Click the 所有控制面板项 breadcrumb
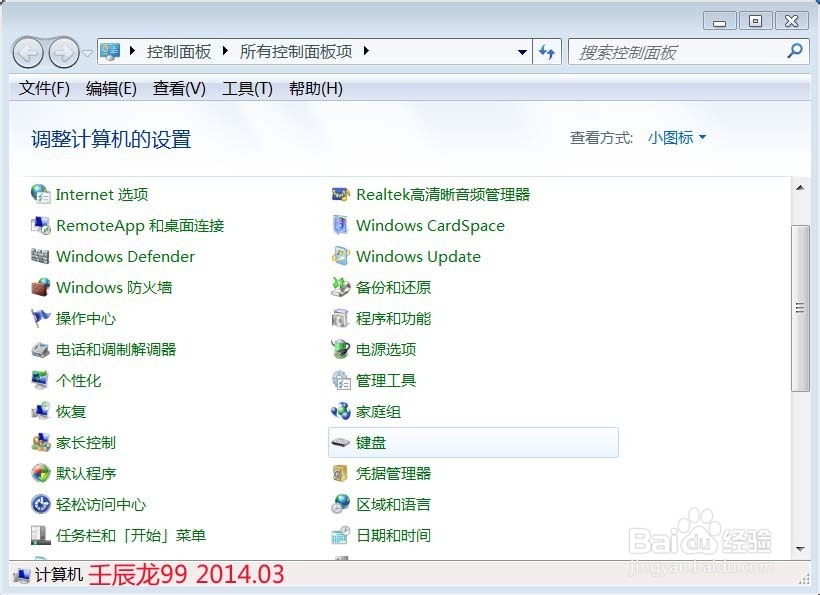 296,51
